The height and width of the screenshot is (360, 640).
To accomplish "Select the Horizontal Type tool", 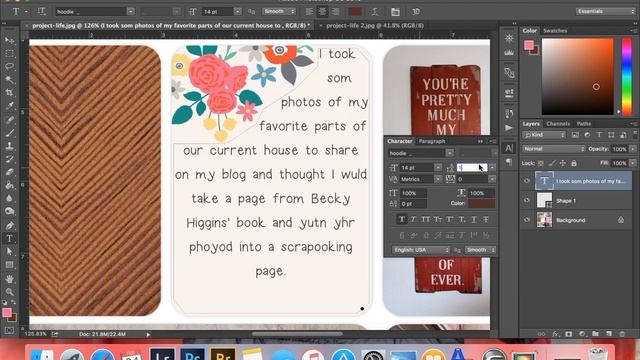I will coord(9,238).
